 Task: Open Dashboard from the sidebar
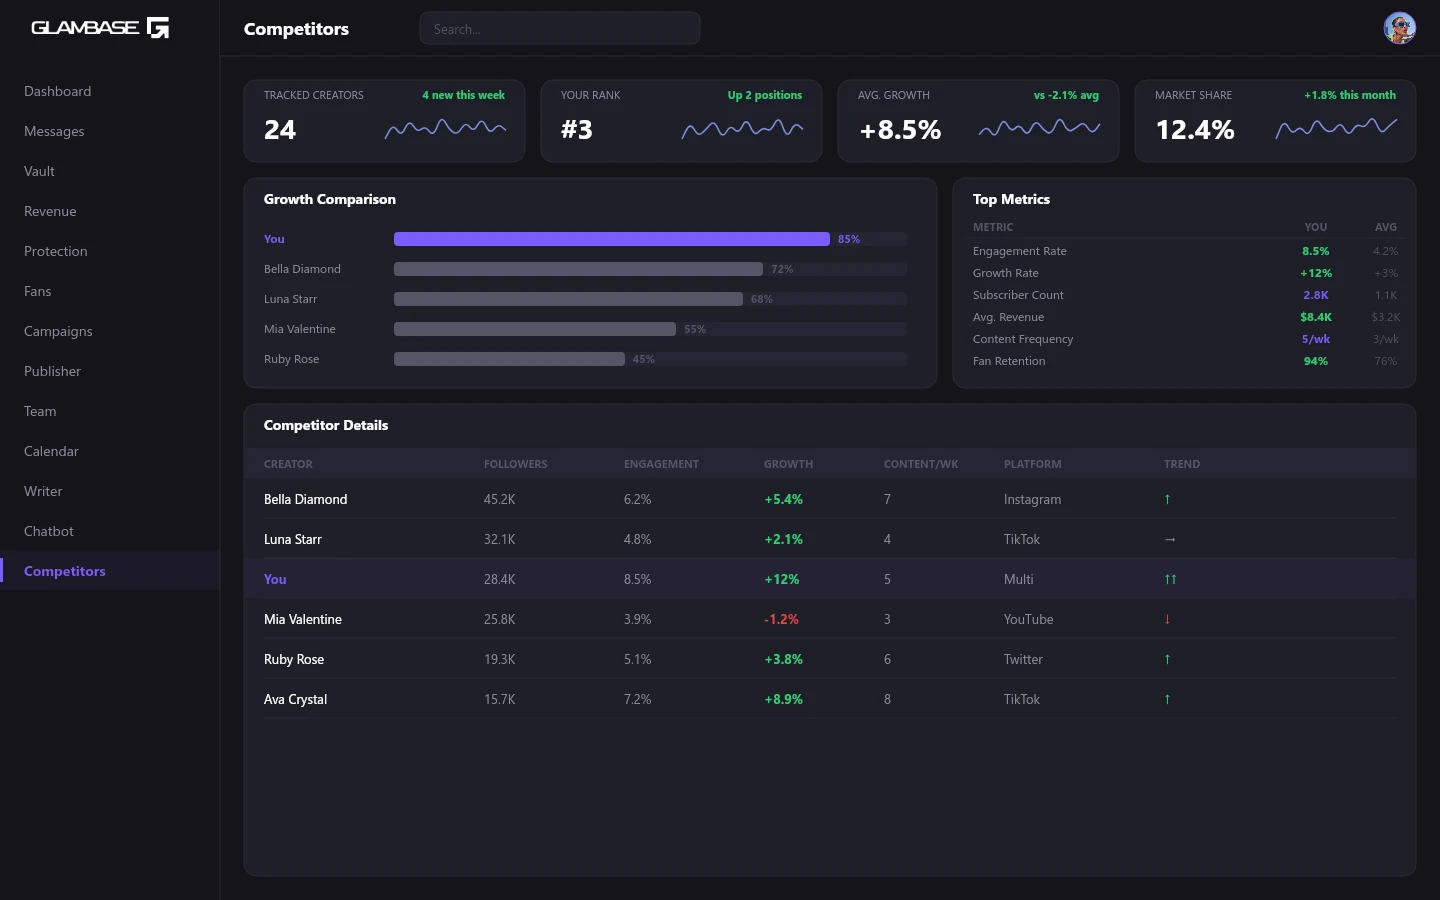[x=58, y=91]
